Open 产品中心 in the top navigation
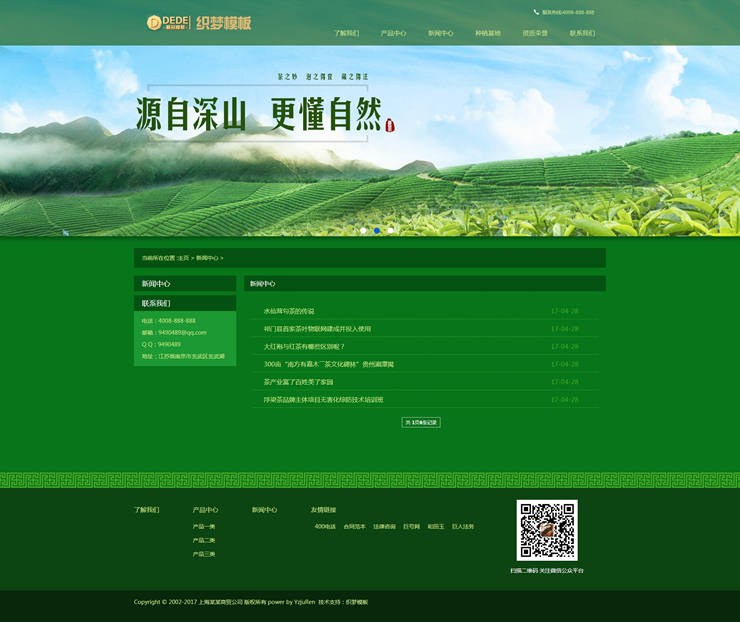Image resolution: width=740 pixels, height=622 pixels. (393, 33)
